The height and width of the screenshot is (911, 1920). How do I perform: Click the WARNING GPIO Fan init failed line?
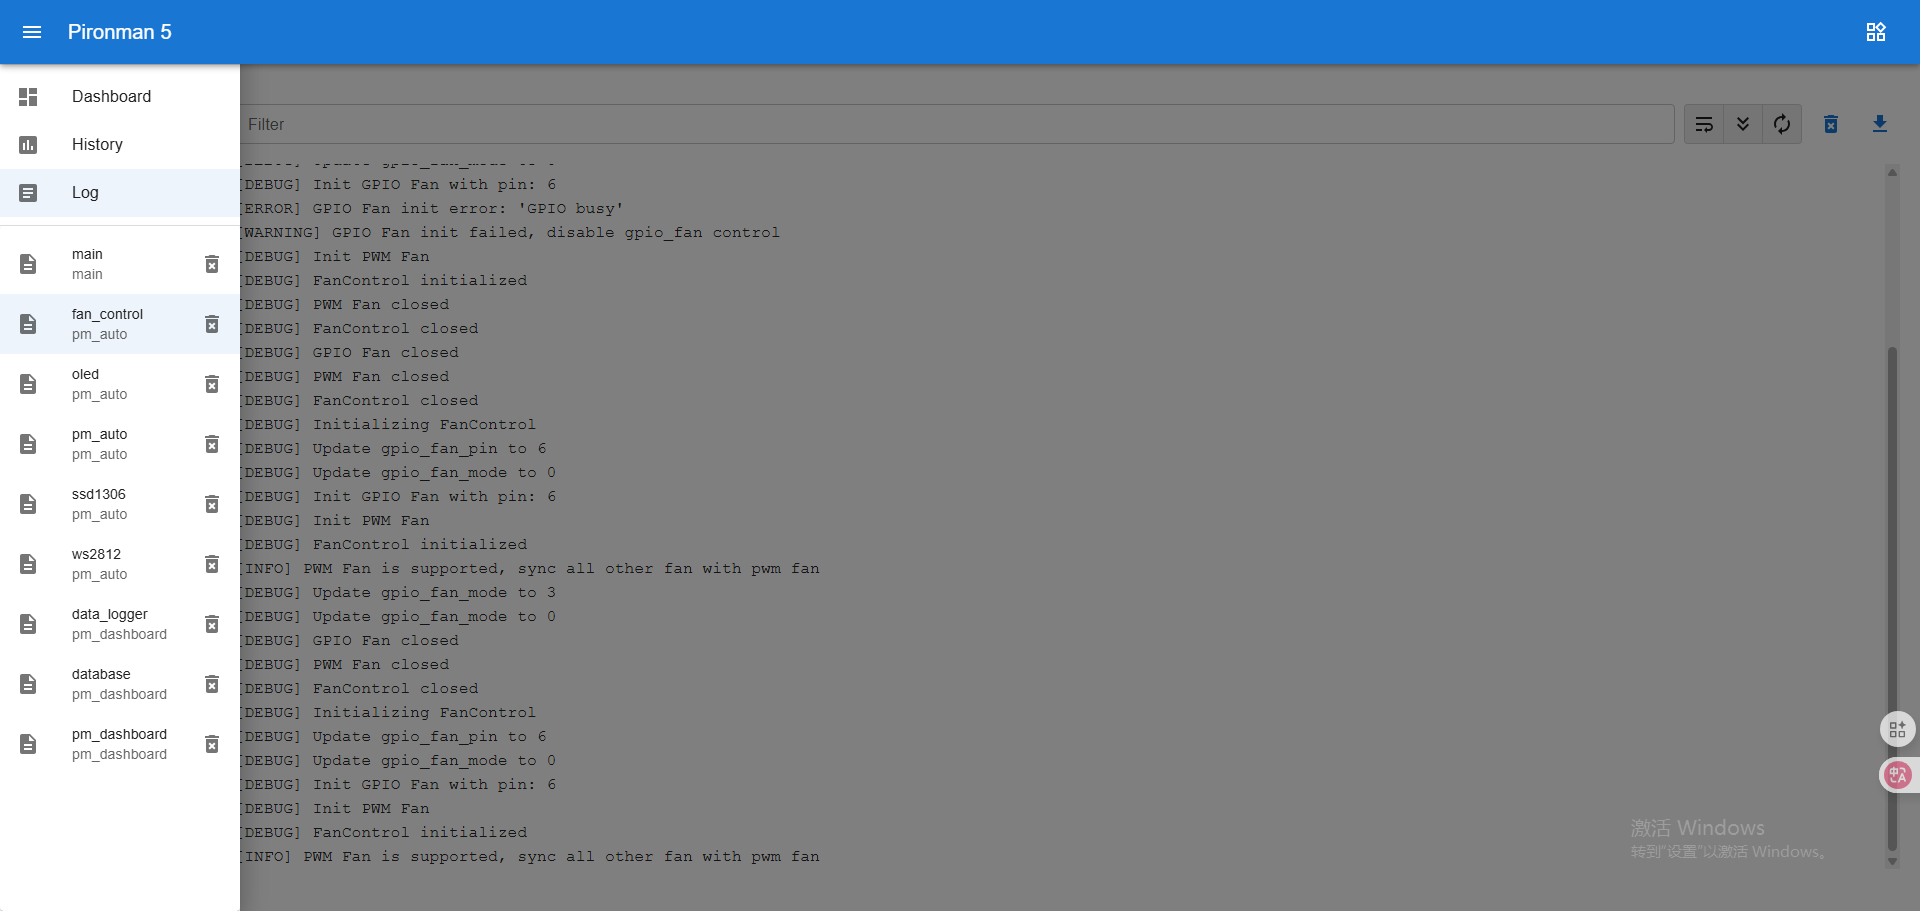pyautogui.click(x=510, y=232)
